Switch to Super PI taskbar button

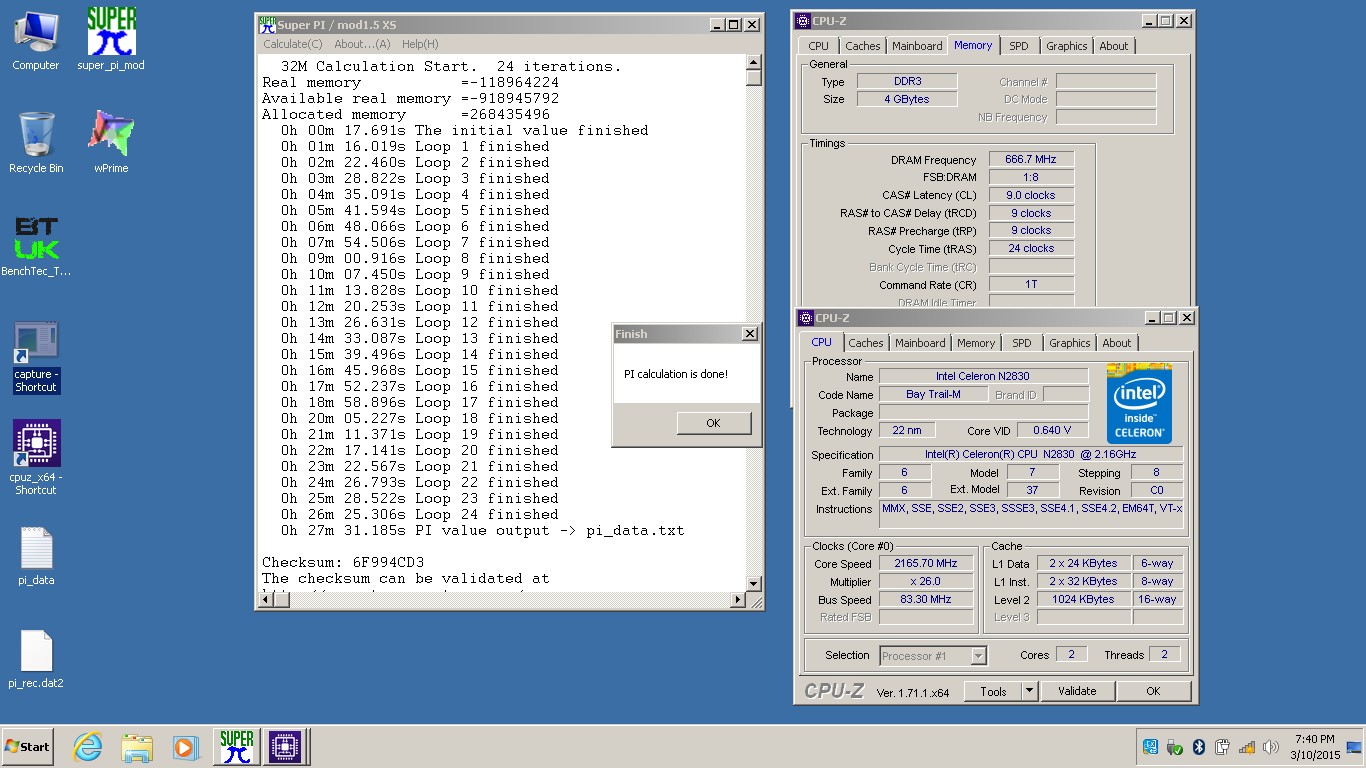coord(237,747)
